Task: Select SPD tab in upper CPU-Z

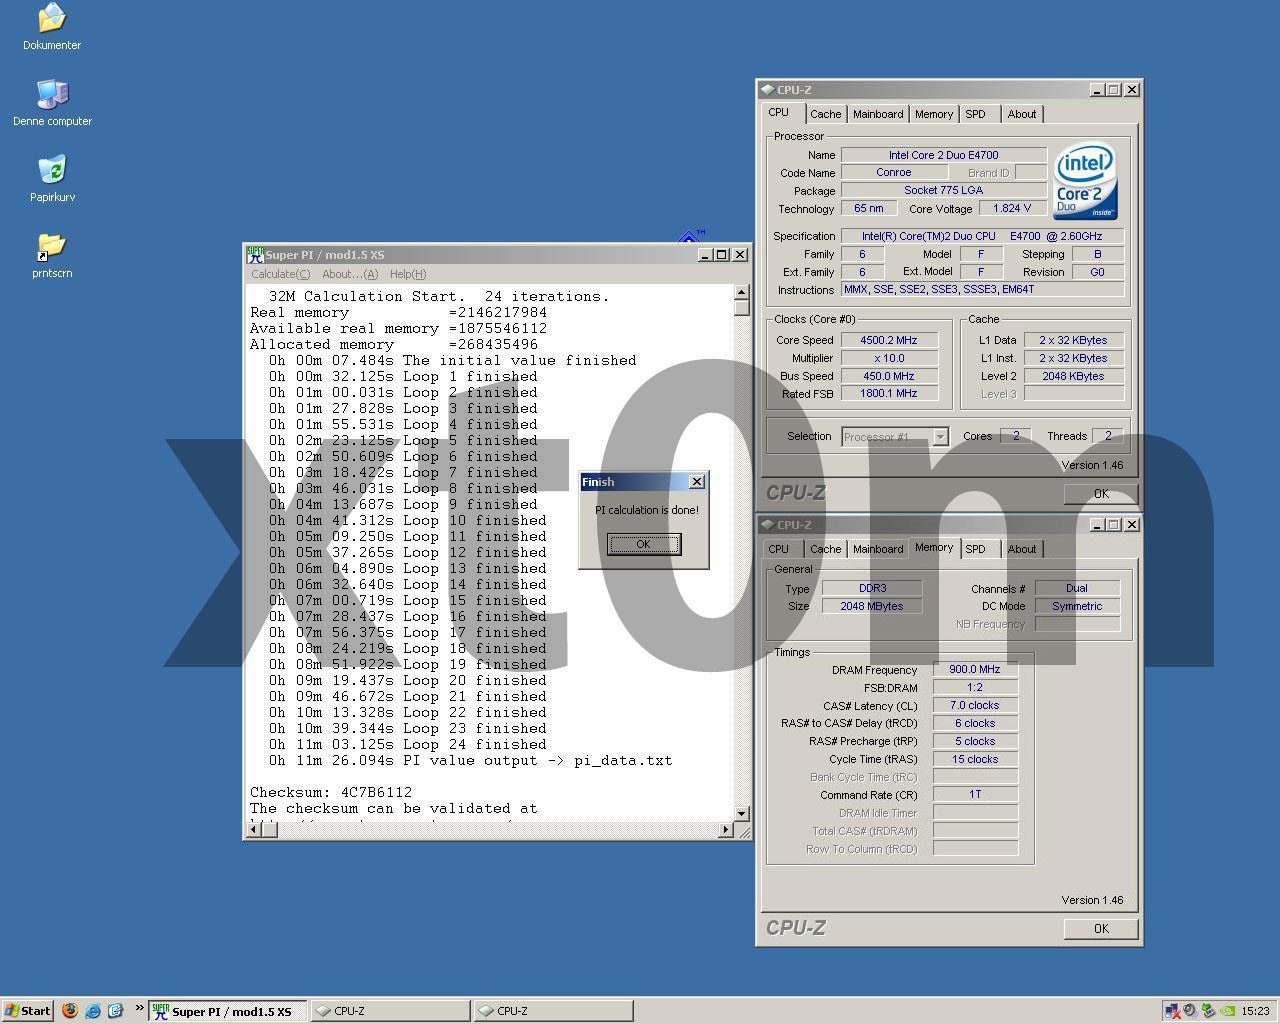Action: click(x=976, y=114)
